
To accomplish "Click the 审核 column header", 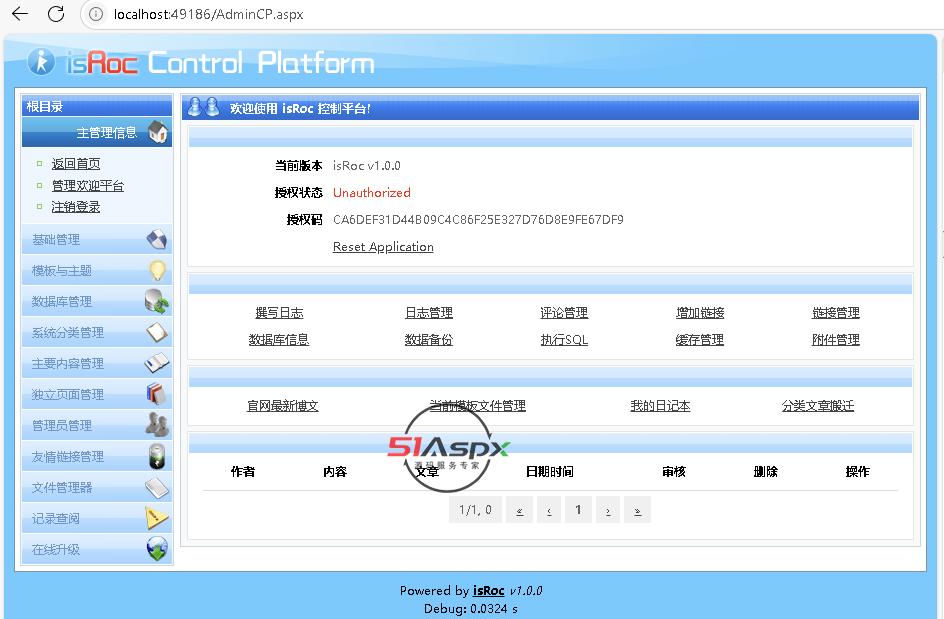I will click(674, 471).
